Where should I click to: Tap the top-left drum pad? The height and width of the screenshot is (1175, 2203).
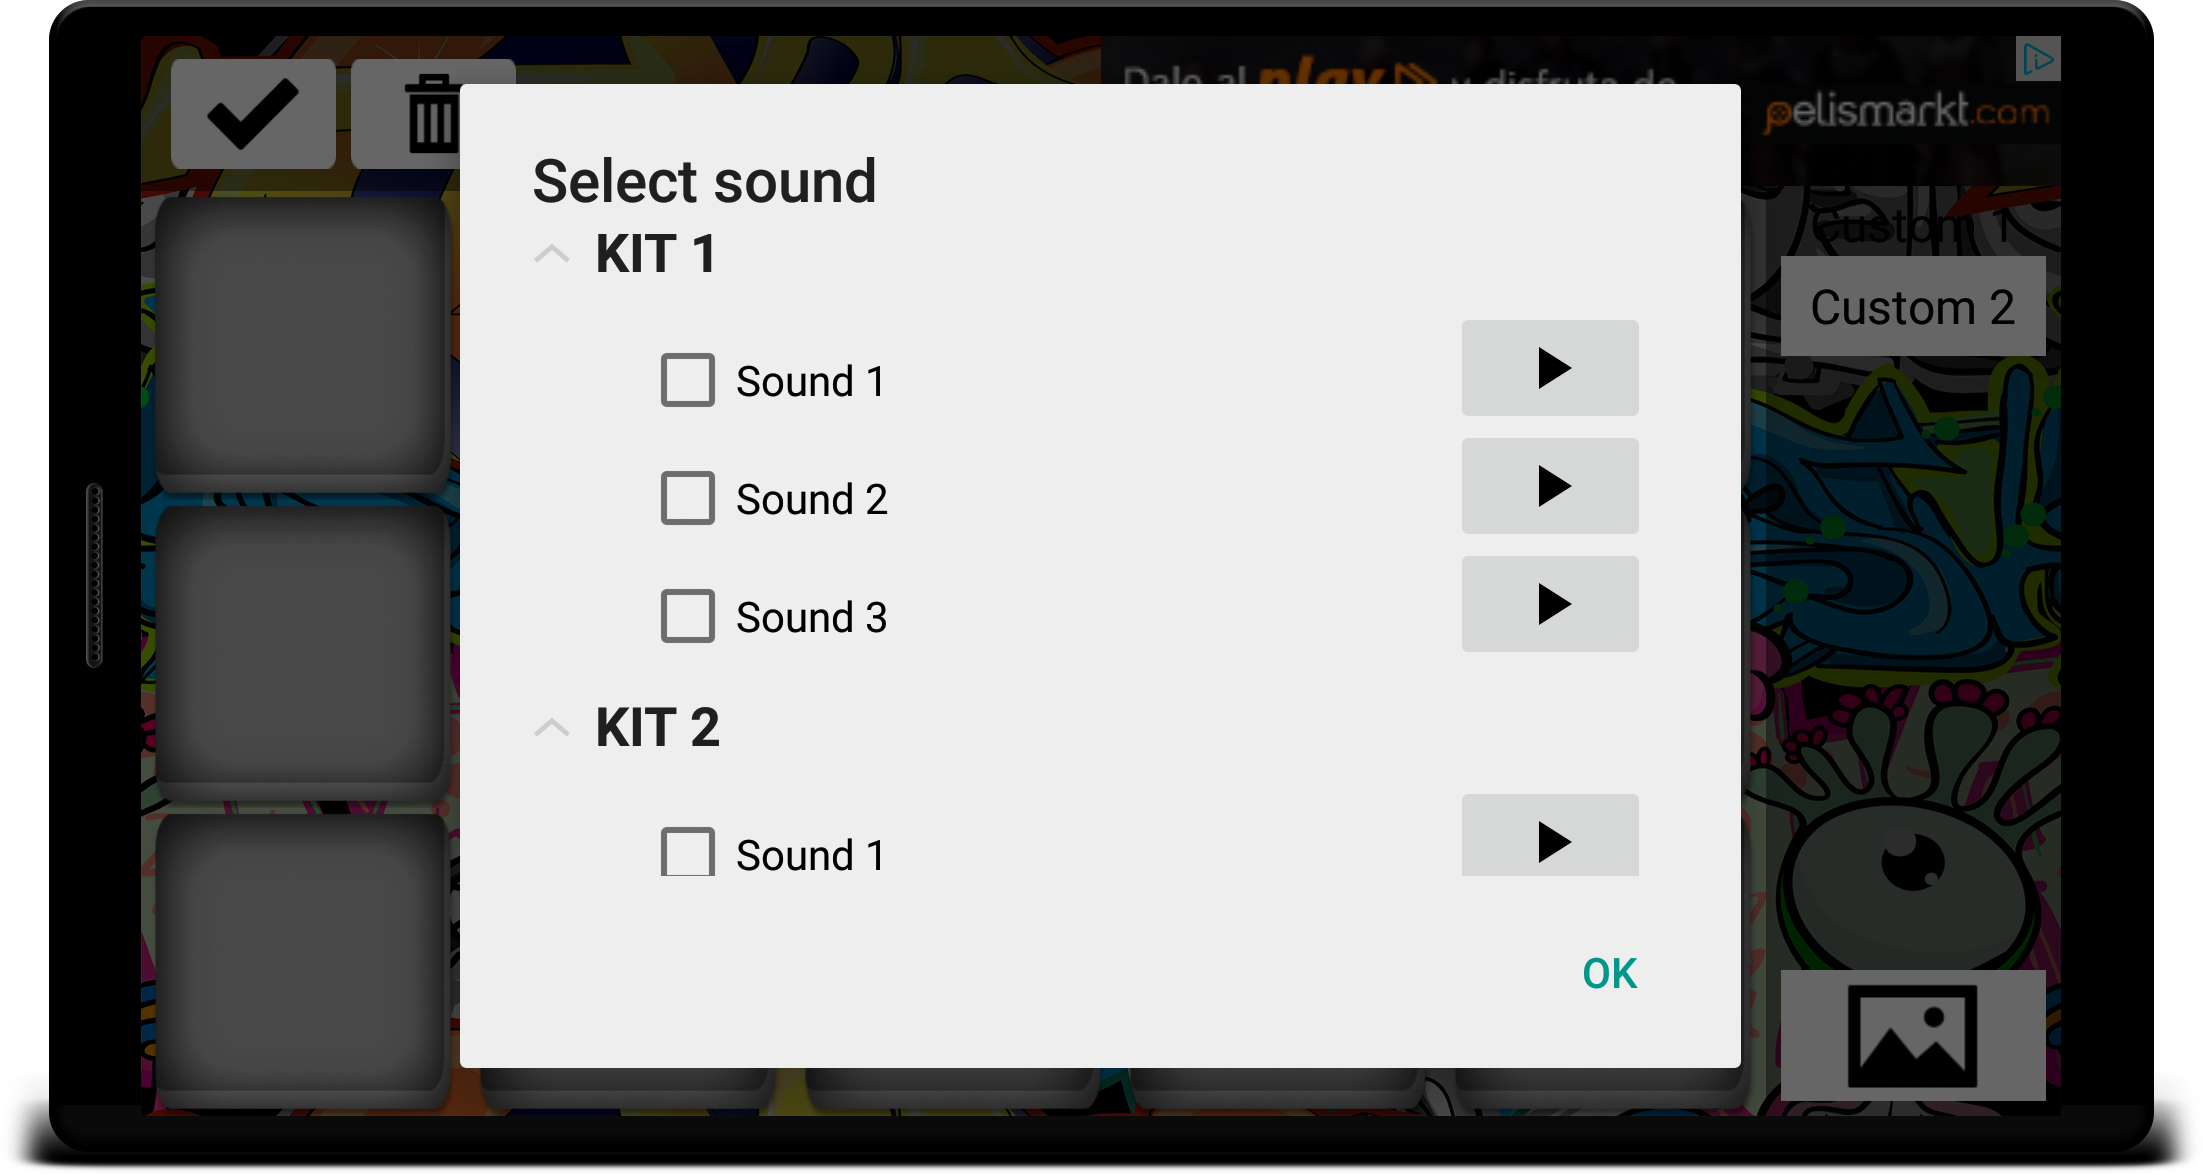[x=301, y=340]
